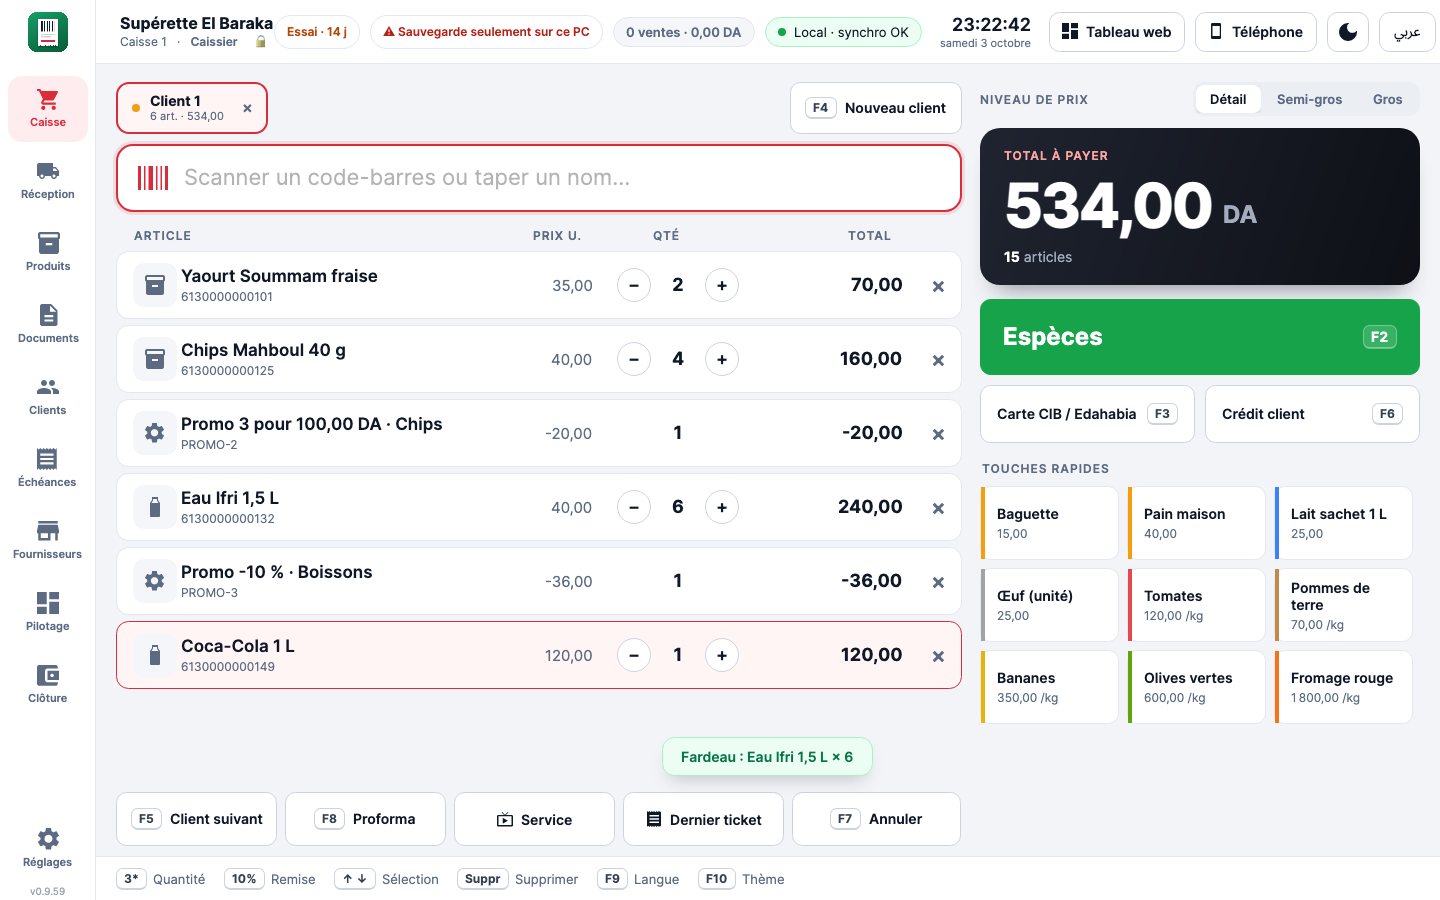
Task: Decrease Coca-Cola 1 L quantity
Action: pos(634,655)
